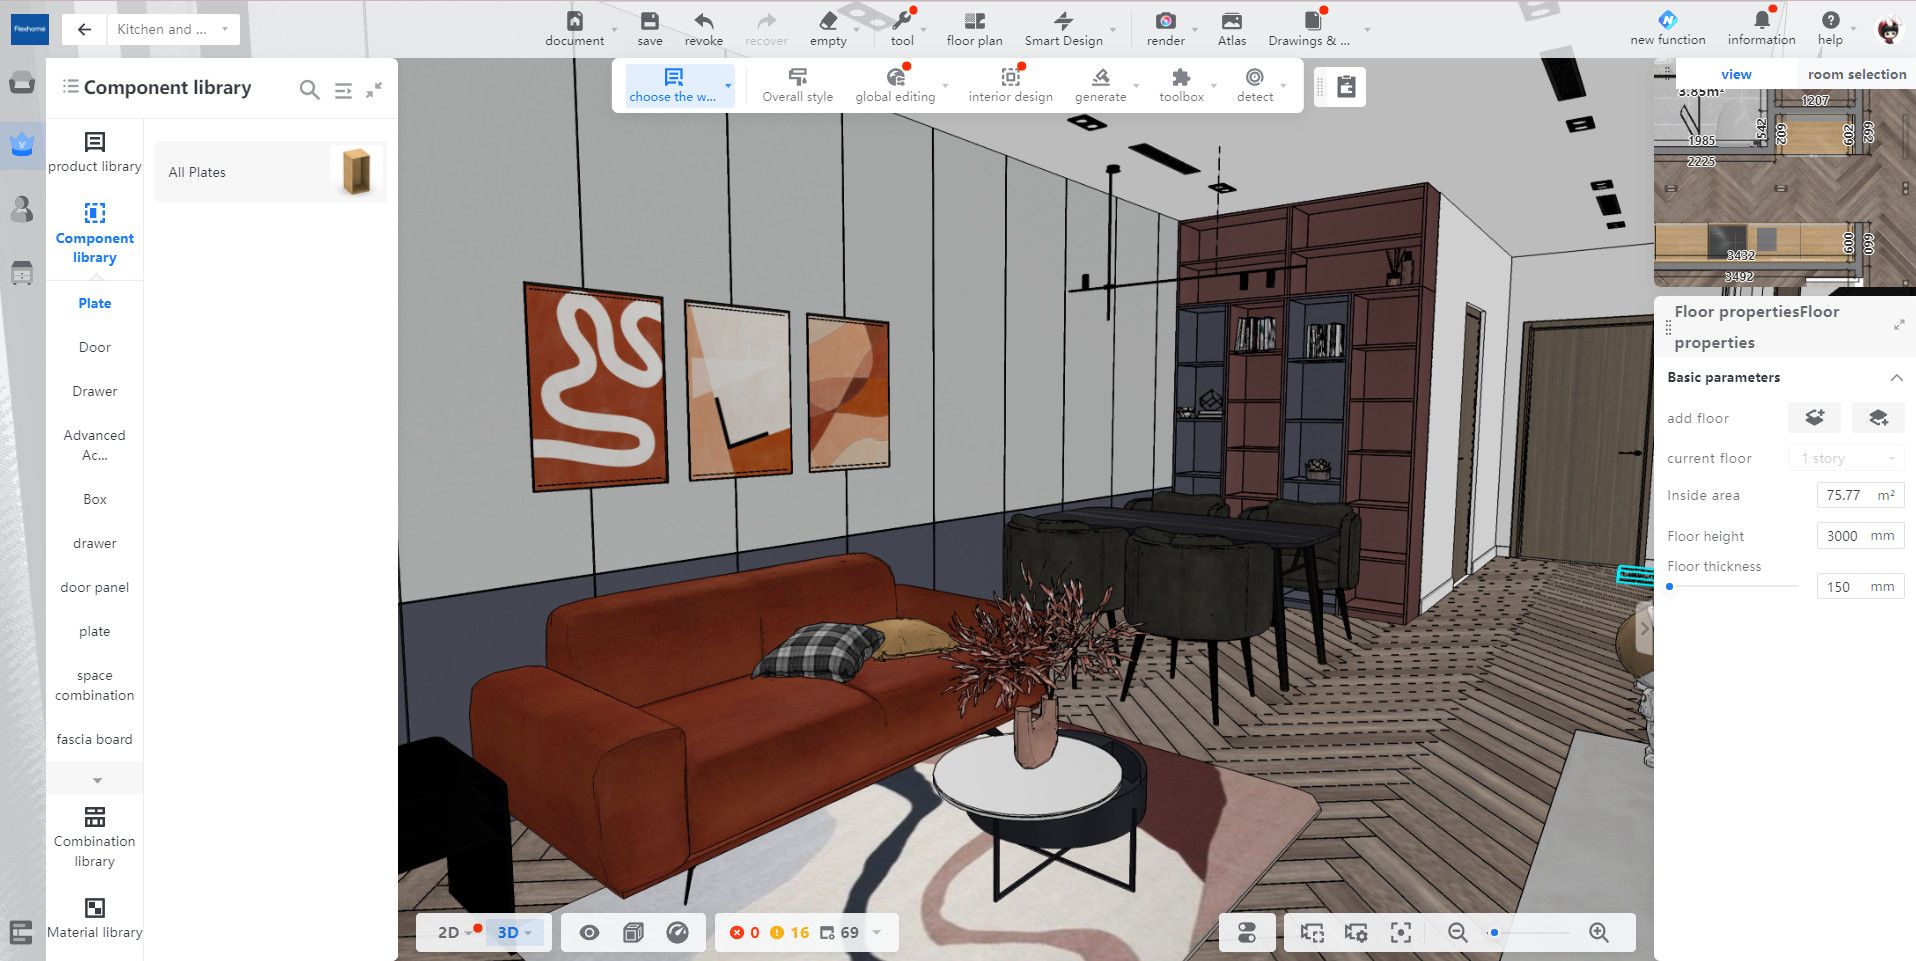Click the fit-to-screen focus icon

click(1401, 933)
